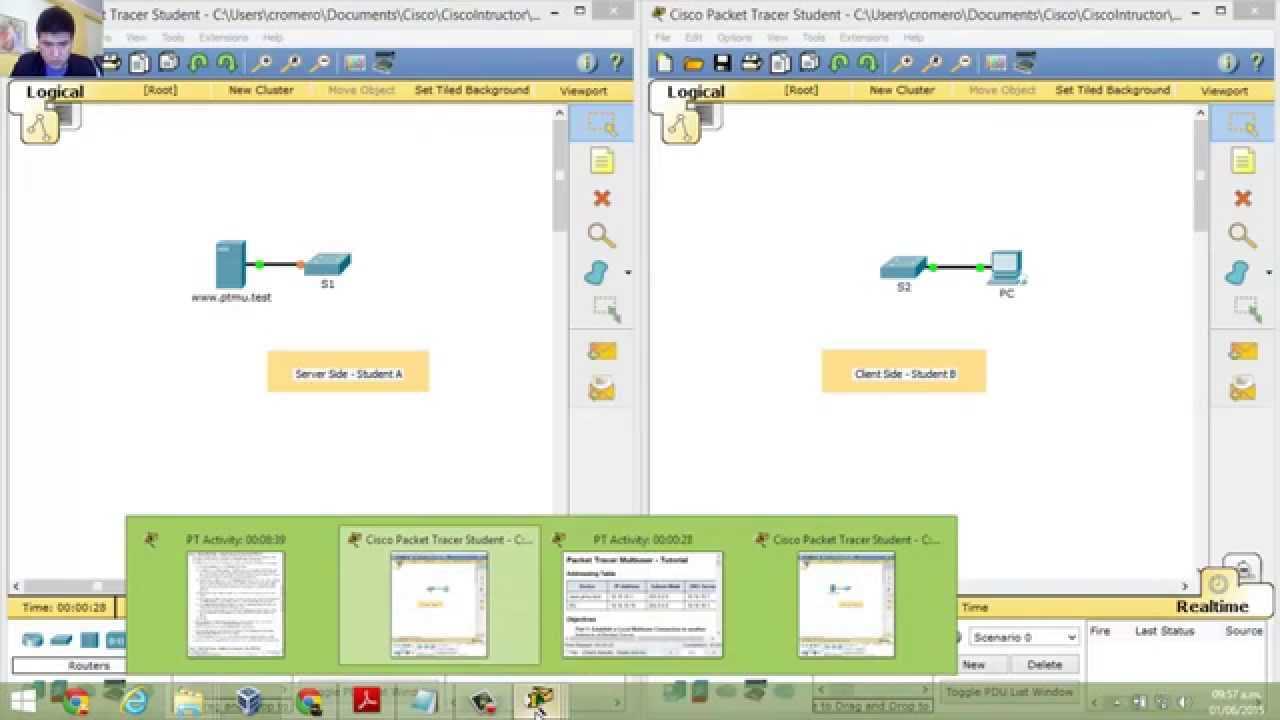Click [Root] in left window bar
1280x720 pixels.
click(x=160, y=90)
